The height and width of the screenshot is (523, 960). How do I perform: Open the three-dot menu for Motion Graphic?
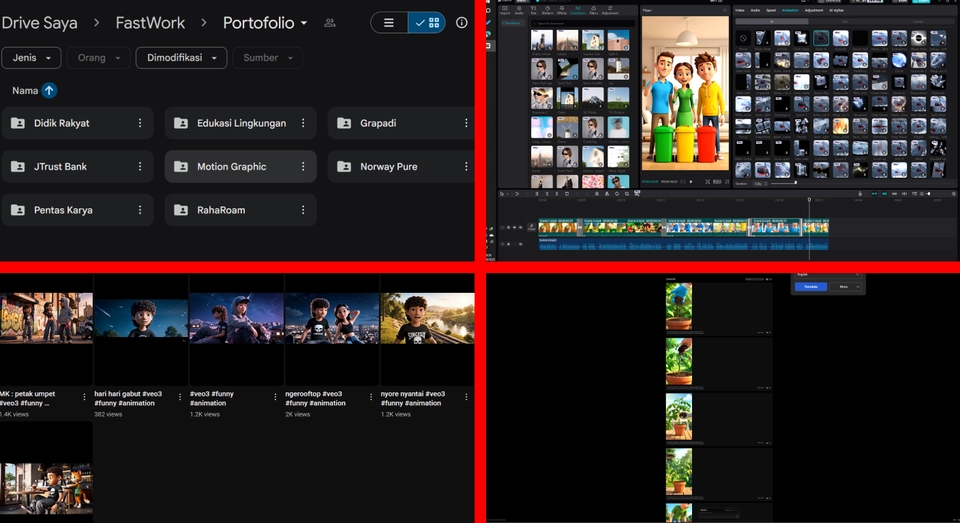pos(303,167)
